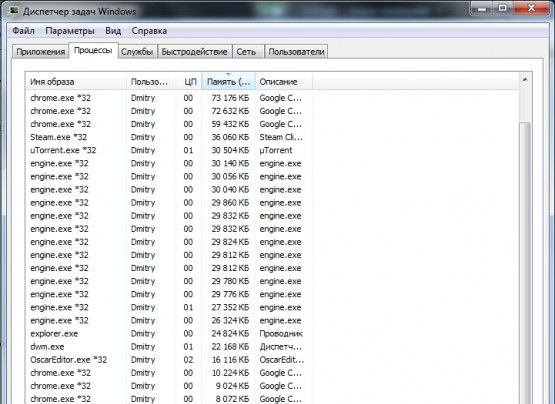Click the Task Manager title bar icon
This screenshot has width=555, height=404.
pos(14,11)
